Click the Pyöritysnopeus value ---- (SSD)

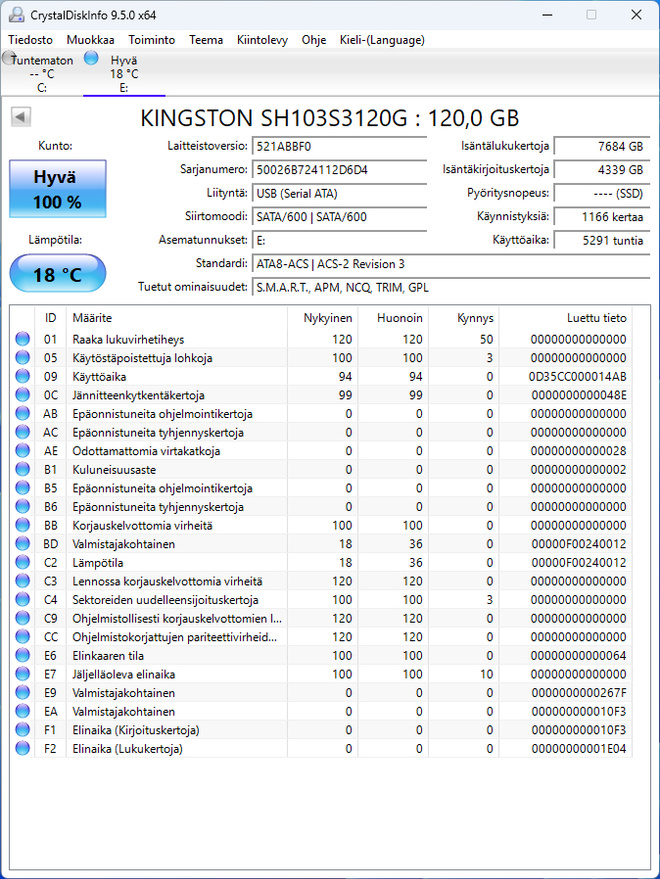click(x=602, y=193)
